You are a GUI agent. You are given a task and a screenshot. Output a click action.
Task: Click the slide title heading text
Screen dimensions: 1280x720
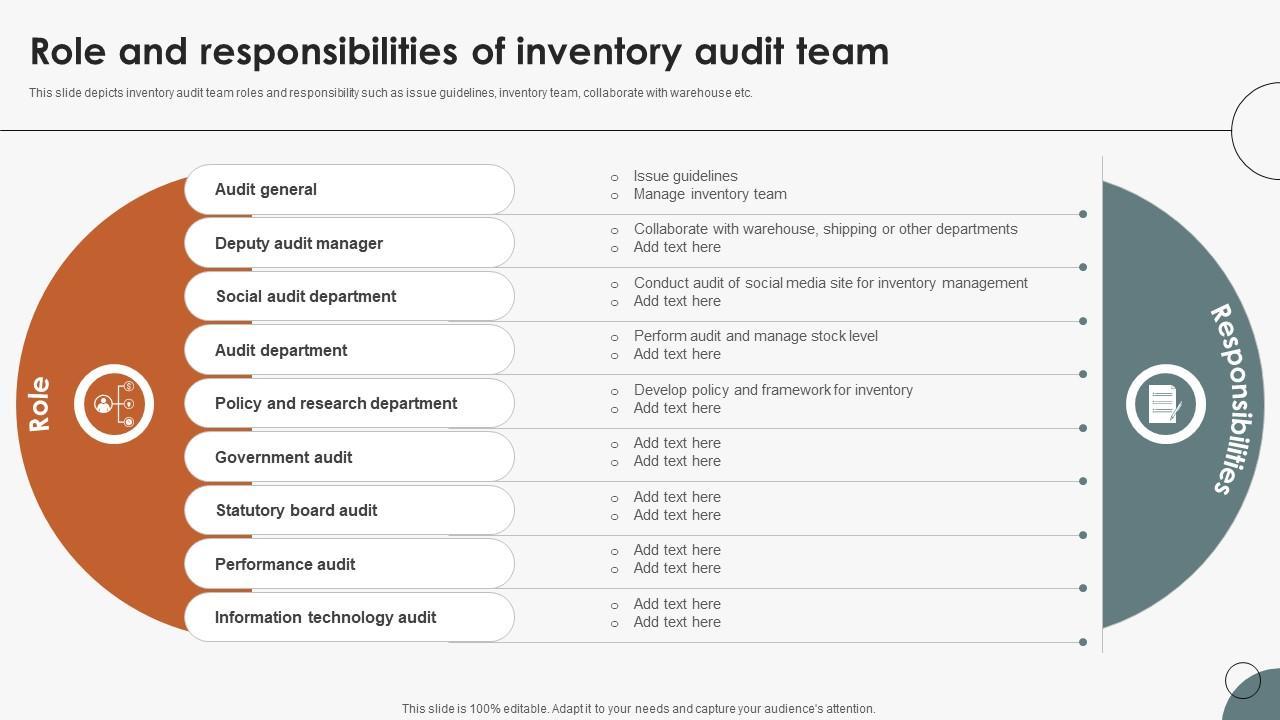pos(459,52)
